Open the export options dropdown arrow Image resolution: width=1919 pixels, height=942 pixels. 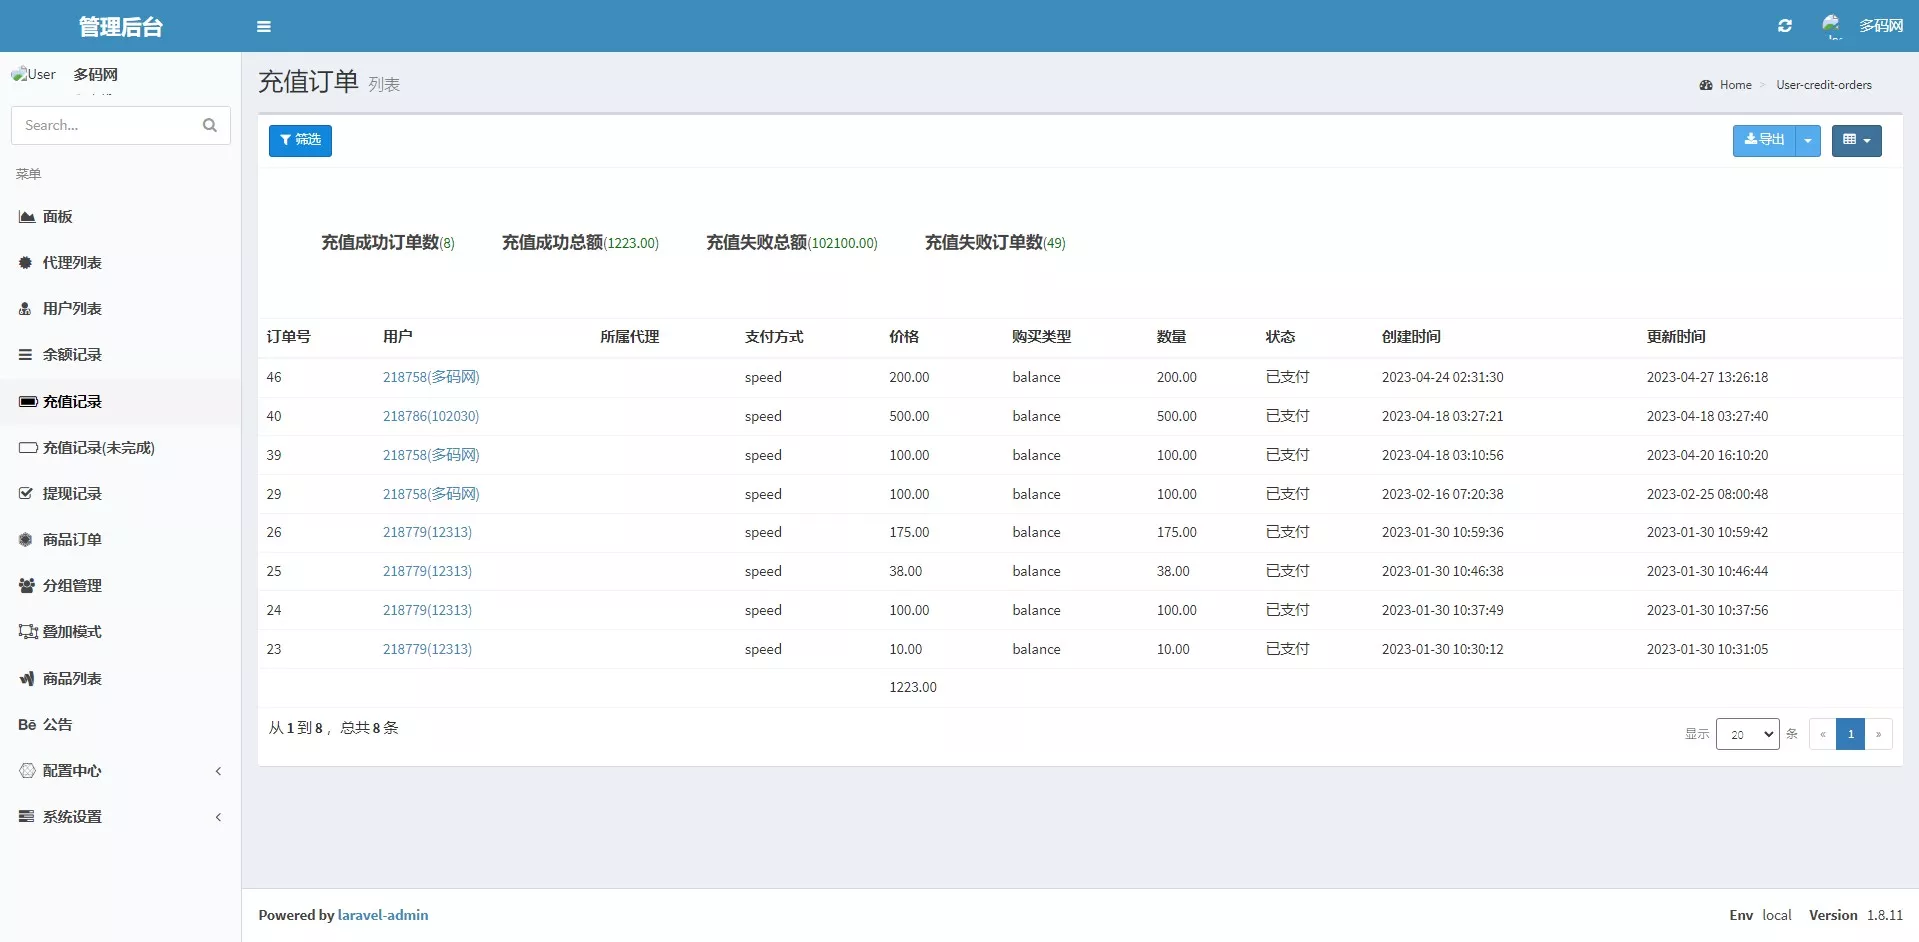[x=1808, y=141]
